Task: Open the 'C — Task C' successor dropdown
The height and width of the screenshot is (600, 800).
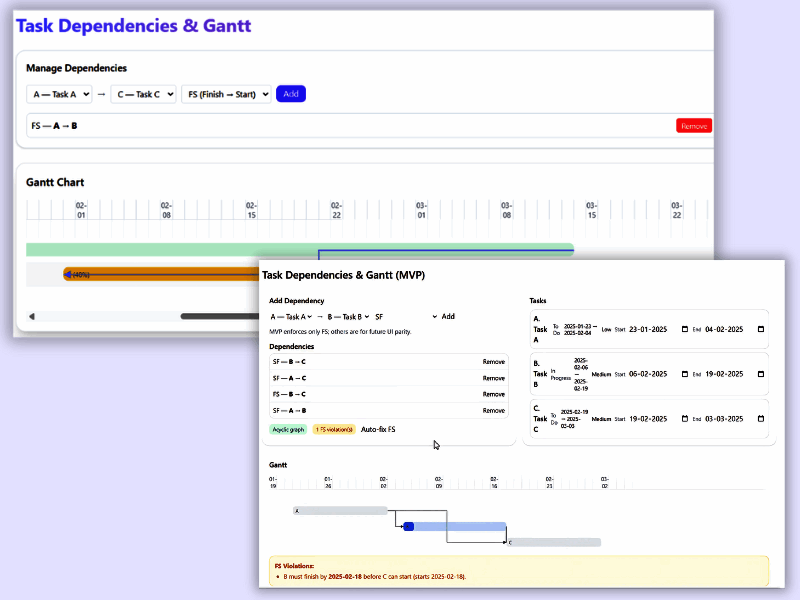Action: [x=143, y=94]
